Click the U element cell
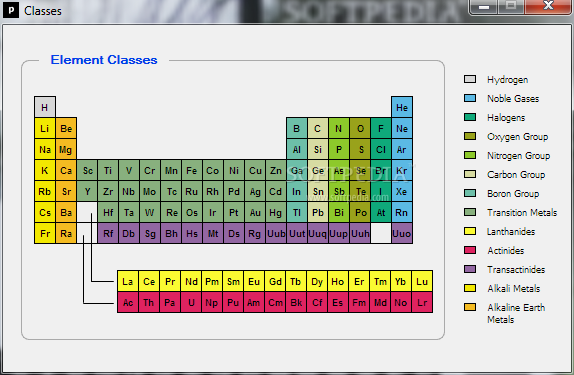 click(x=191, y=302)
